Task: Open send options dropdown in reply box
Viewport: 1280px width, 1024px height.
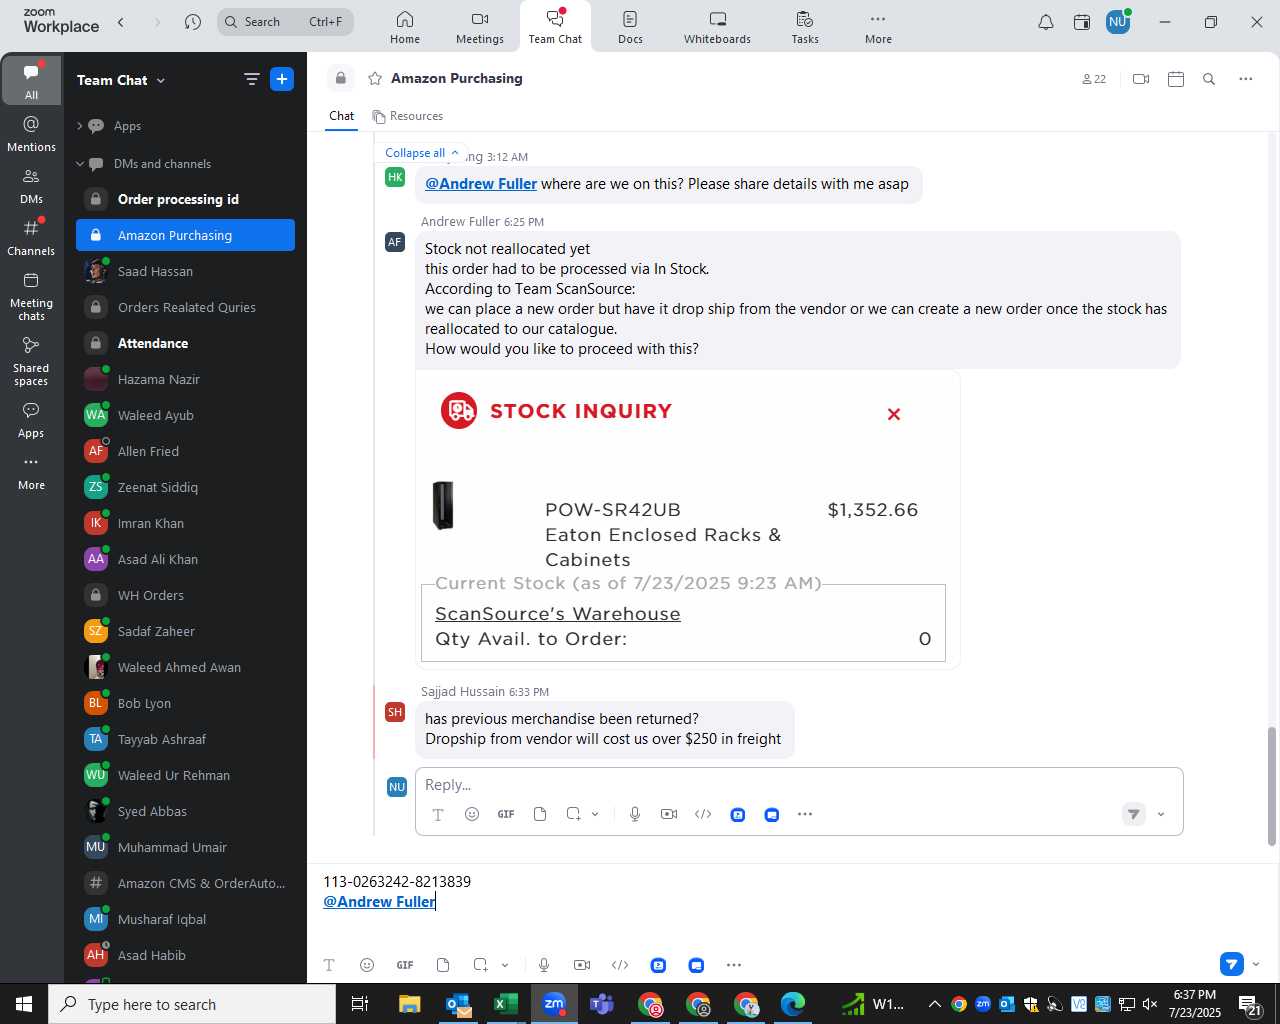Action: click(1161, 814)
